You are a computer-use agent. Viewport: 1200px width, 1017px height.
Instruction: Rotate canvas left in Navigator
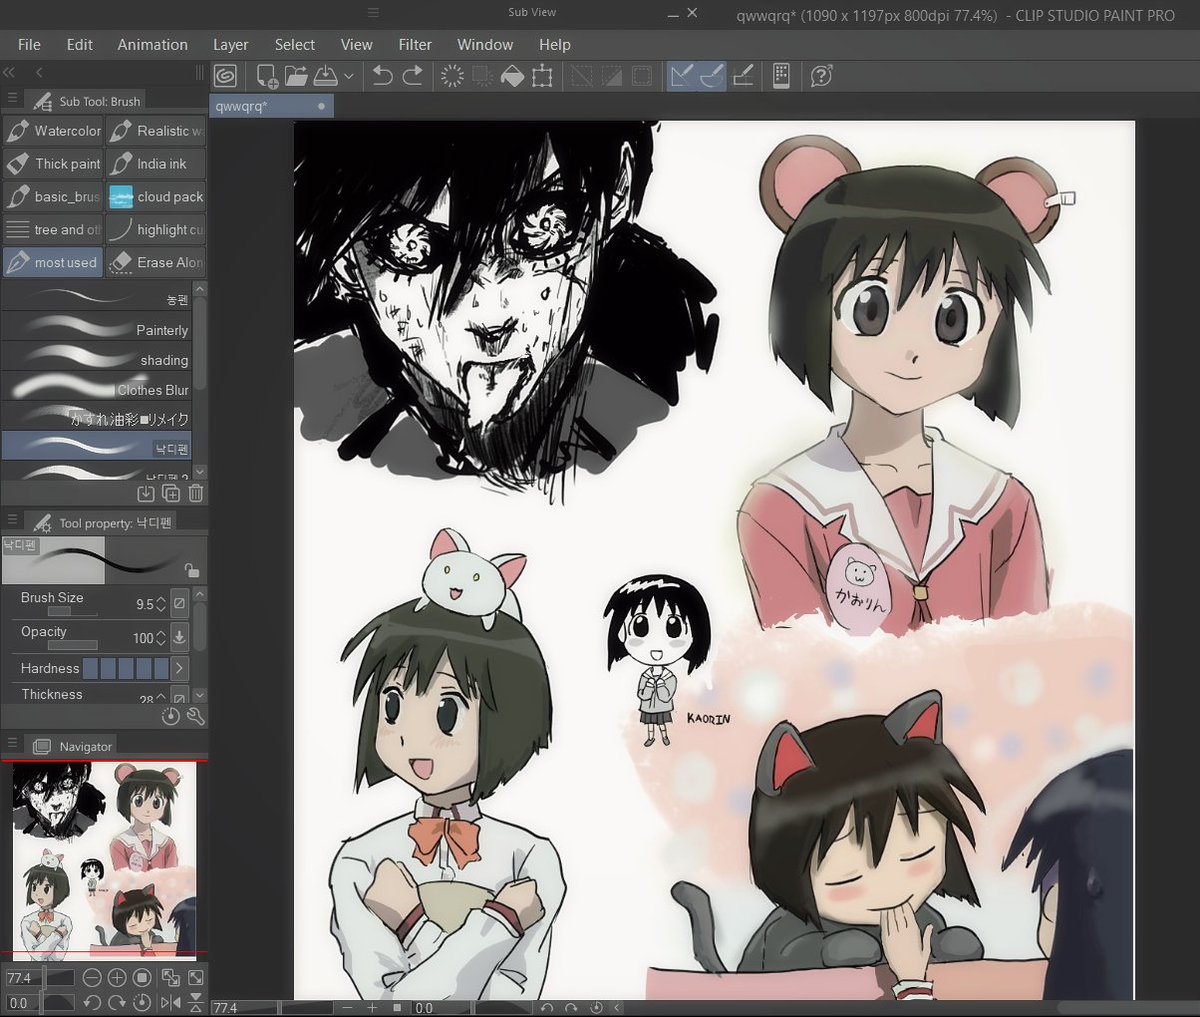click(92, 1002)
